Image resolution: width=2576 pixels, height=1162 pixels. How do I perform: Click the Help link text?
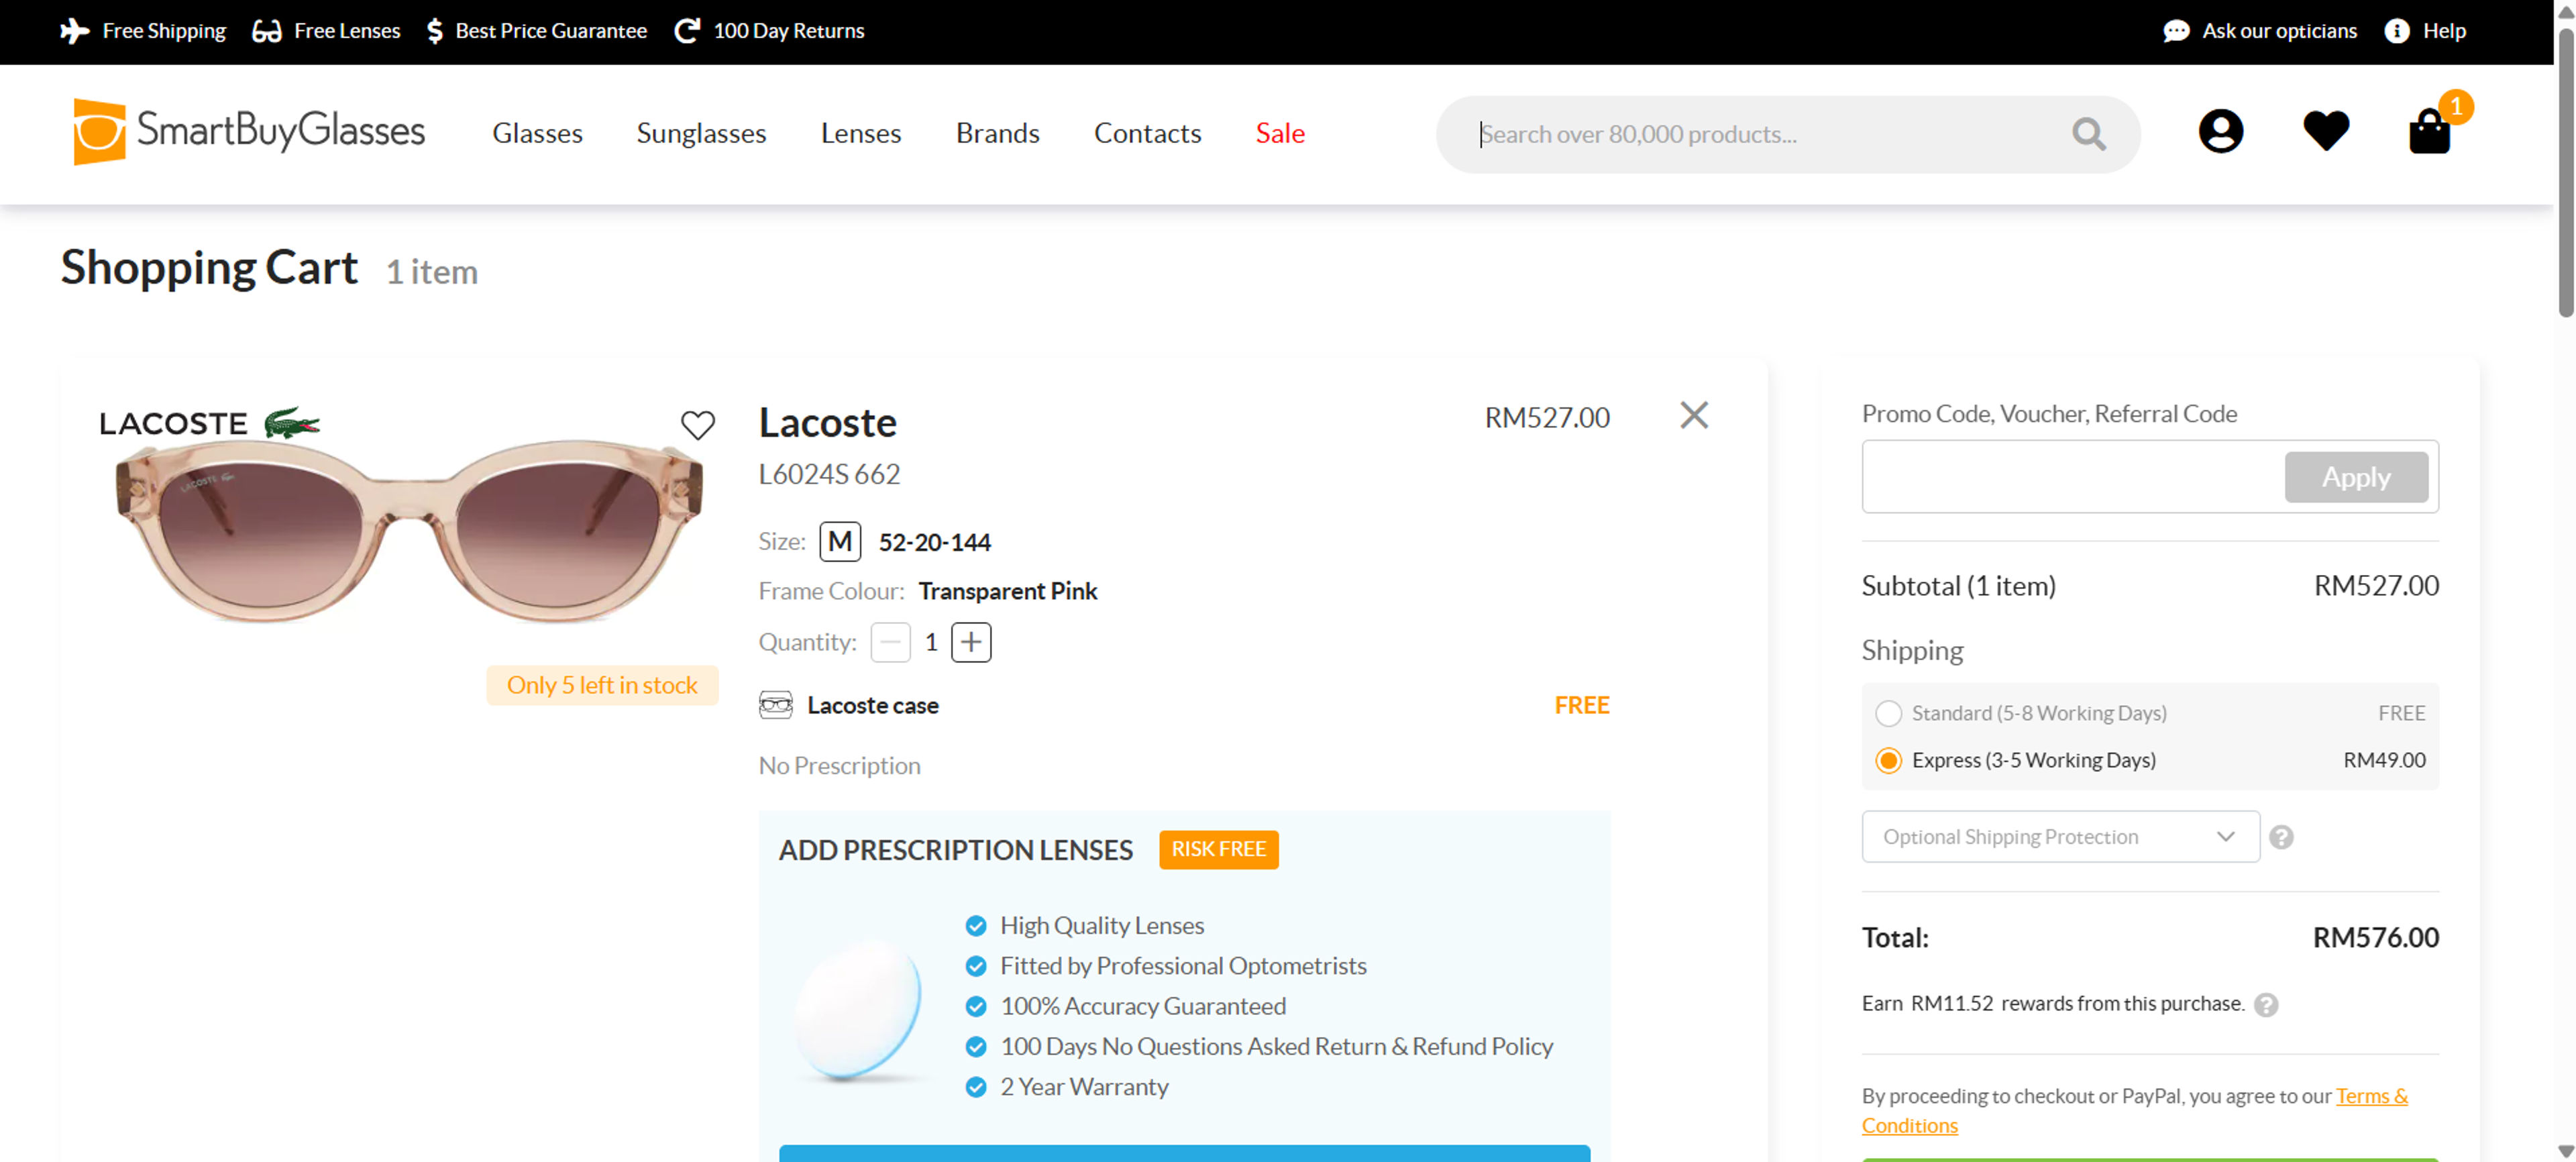[x=2444, y=31]
